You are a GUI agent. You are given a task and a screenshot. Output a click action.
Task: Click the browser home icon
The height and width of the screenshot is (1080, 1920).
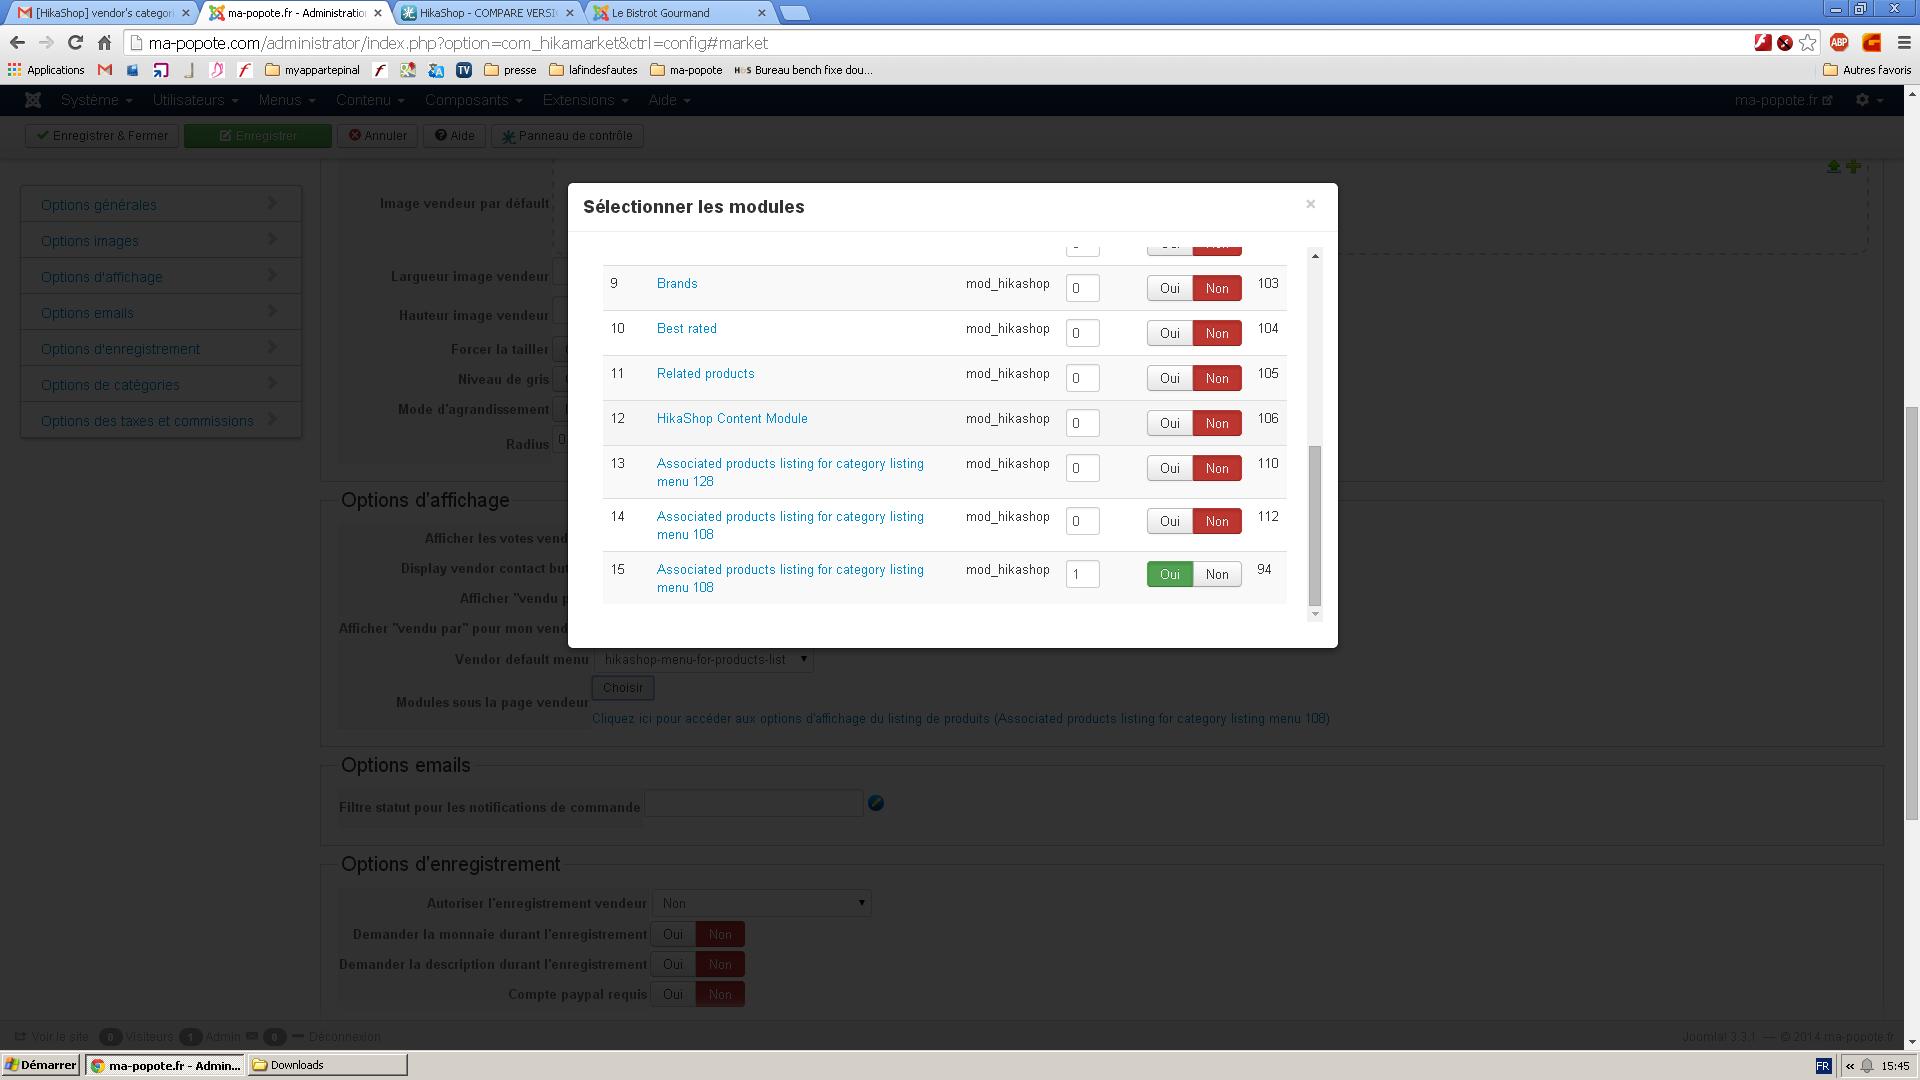point(104,43)
